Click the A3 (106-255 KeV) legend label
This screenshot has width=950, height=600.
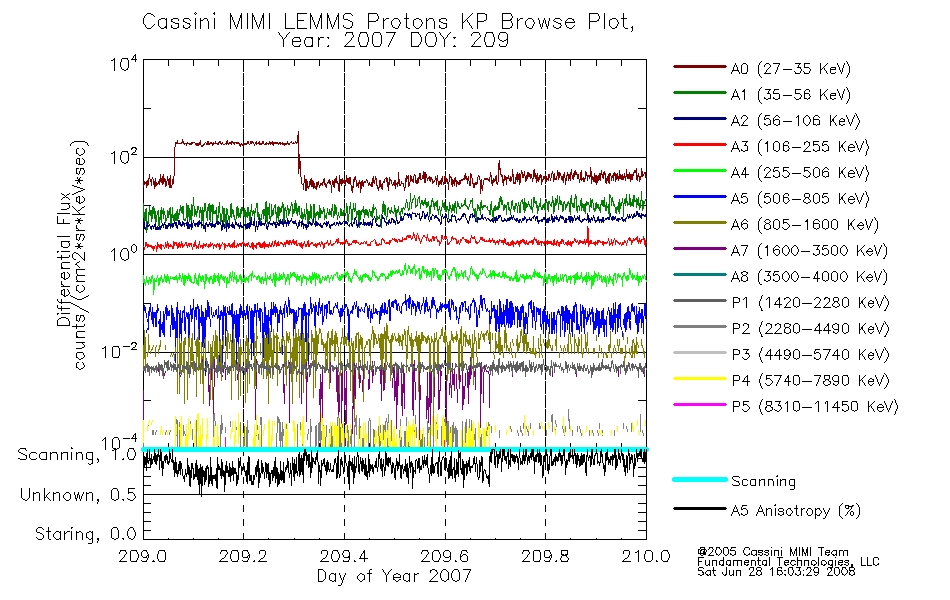(x=800, y=147)
